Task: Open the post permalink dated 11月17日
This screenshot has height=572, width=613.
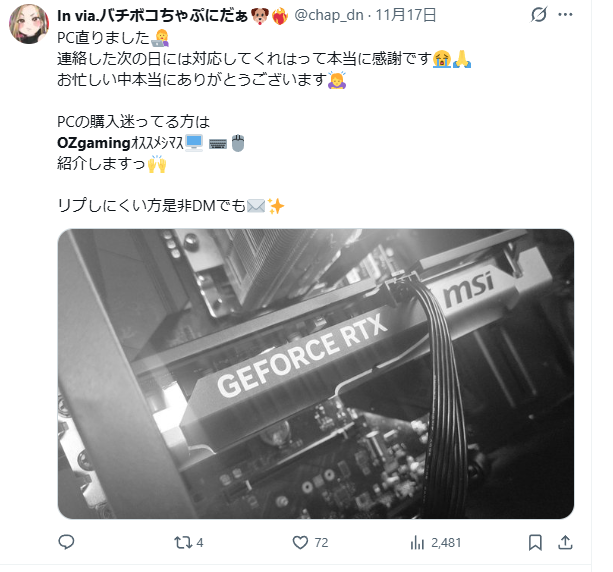Action: click(x=406, y=15)
